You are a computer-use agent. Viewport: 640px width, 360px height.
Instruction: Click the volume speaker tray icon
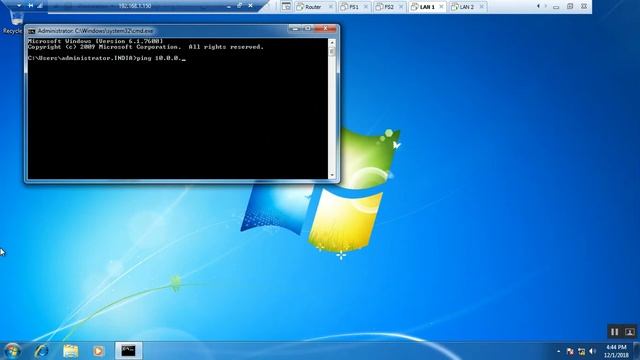pyautogui.click(x=593, y=351)
